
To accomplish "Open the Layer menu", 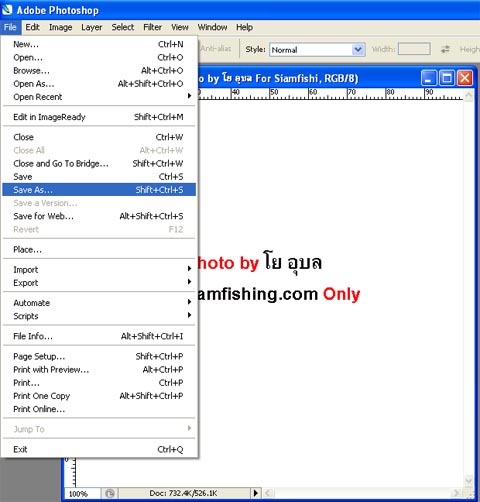I will [x=92, y=27].
